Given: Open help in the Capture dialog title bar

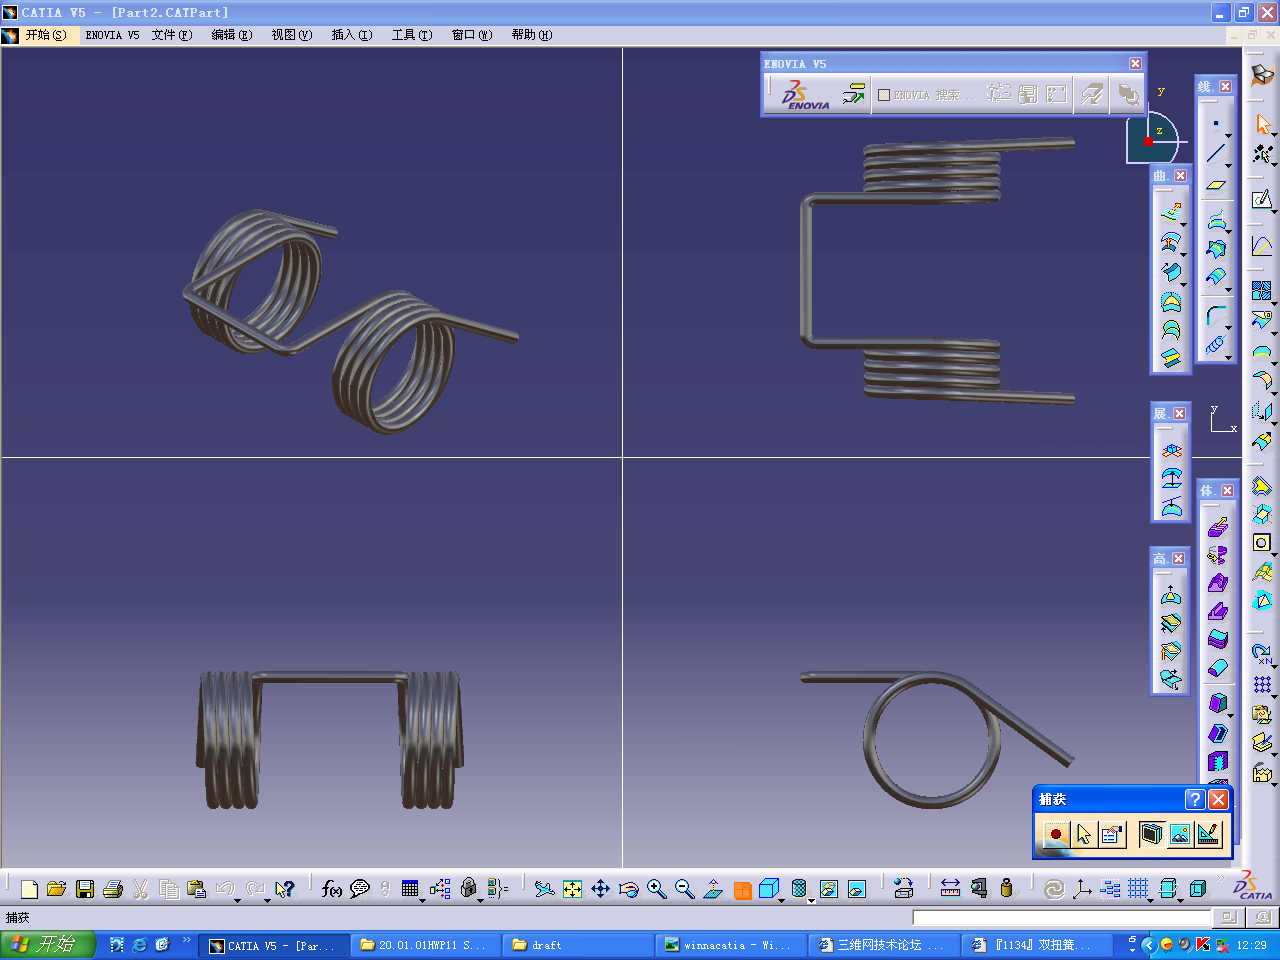Looking at the screenshot, I should click(x=1194, y=799).
